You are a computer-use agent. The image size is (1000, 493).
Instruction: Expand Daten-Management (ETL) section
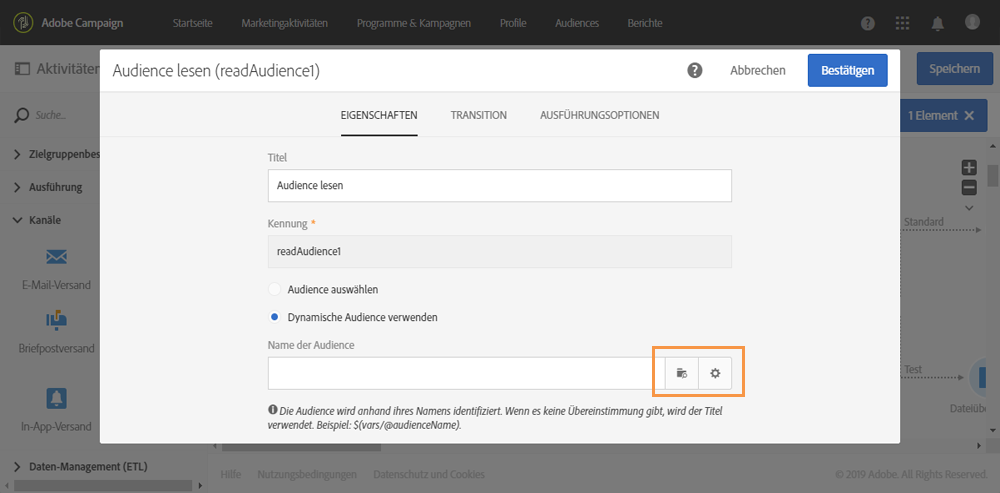[x=19, y=467]
